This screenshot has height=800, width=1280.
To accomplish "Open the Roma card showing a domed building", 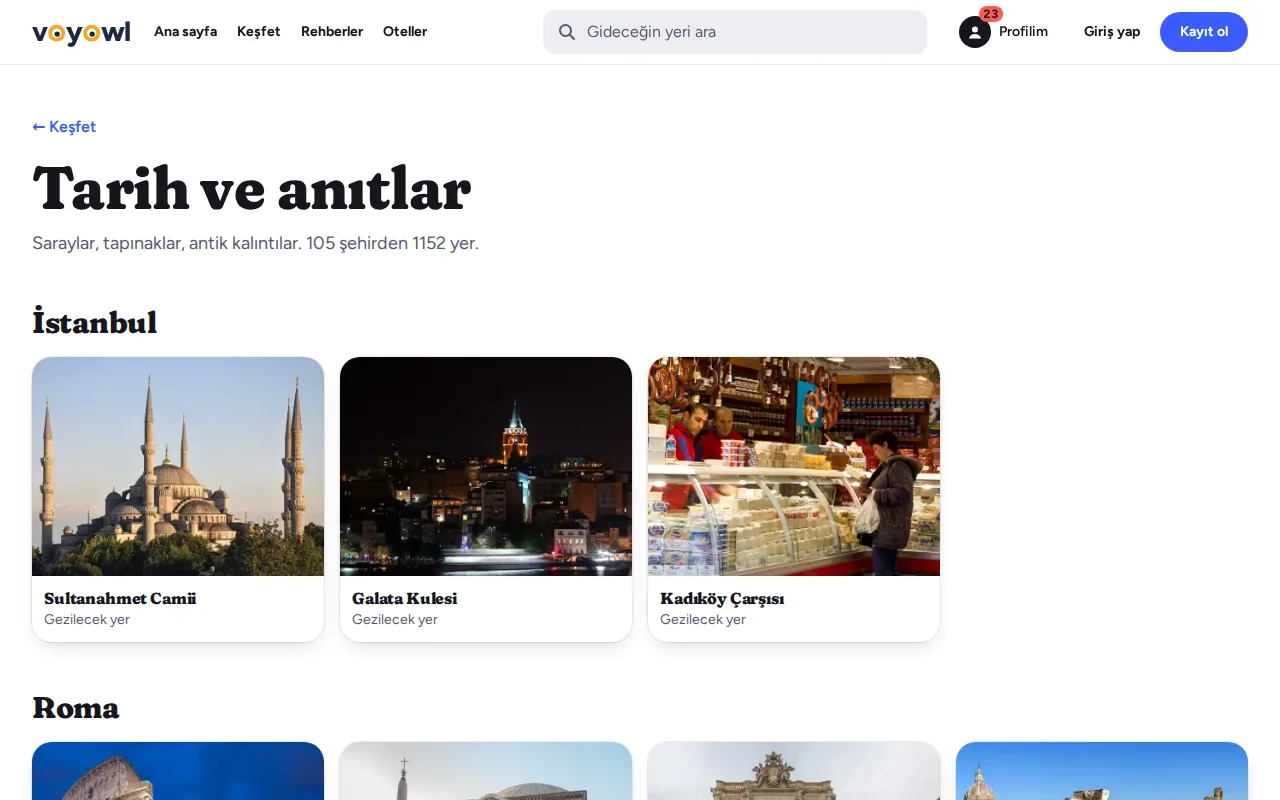I will 486,771.
